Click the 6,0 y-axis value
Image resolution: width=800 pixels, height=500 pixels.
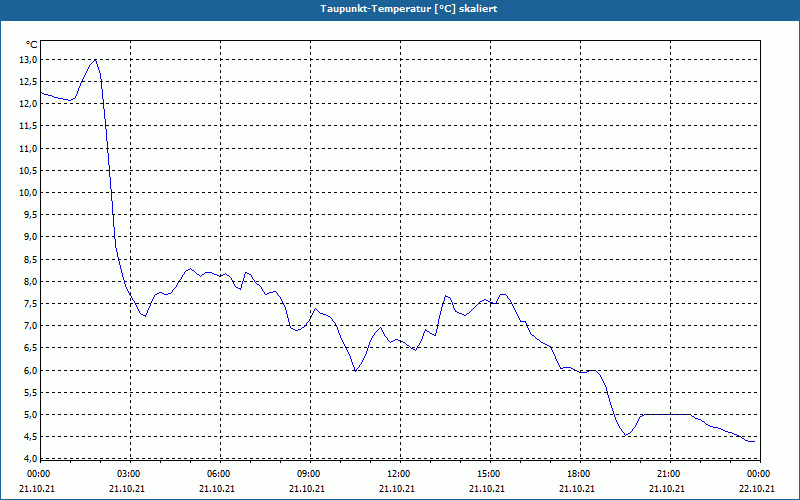[x=31, y=370]
